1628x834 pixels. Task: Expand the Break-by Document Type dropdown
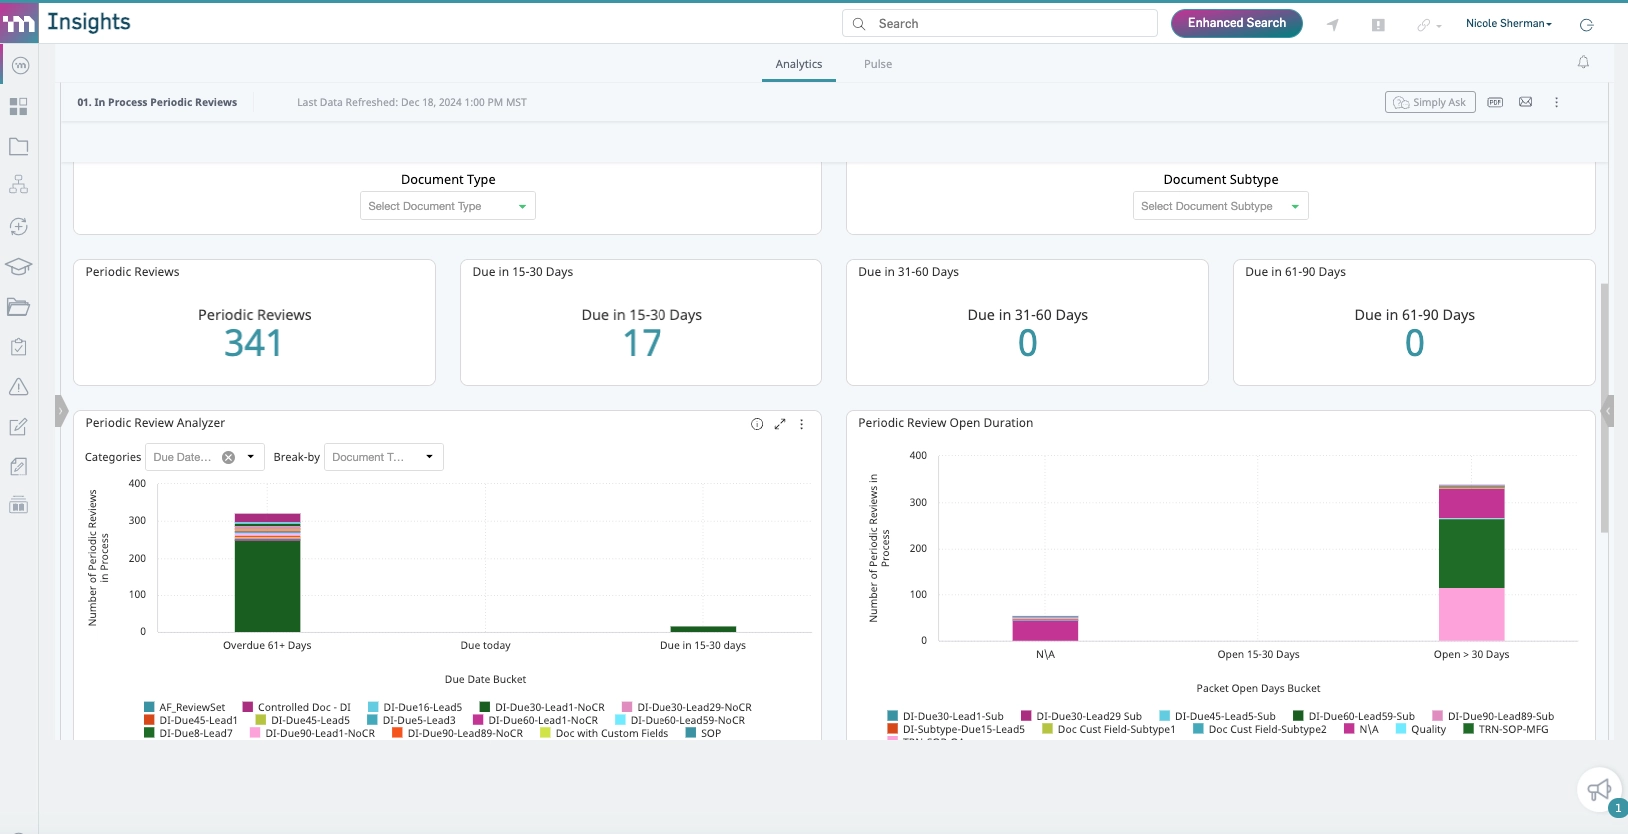(384, 457)
